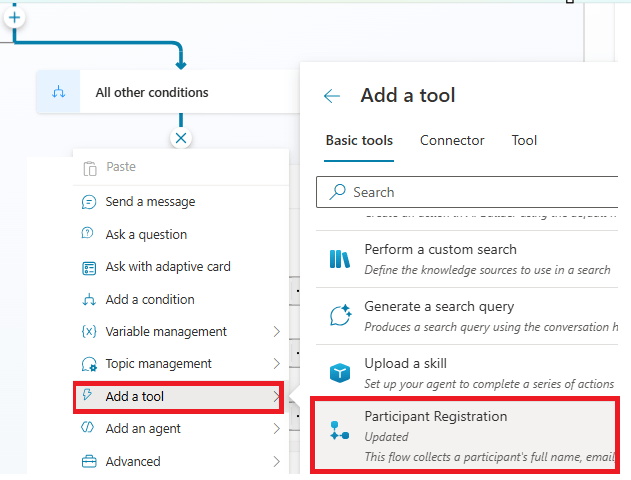Expand the Add an agent submenu chevron
The height and width of the screenshot is (480, 631).
(276, 429)
